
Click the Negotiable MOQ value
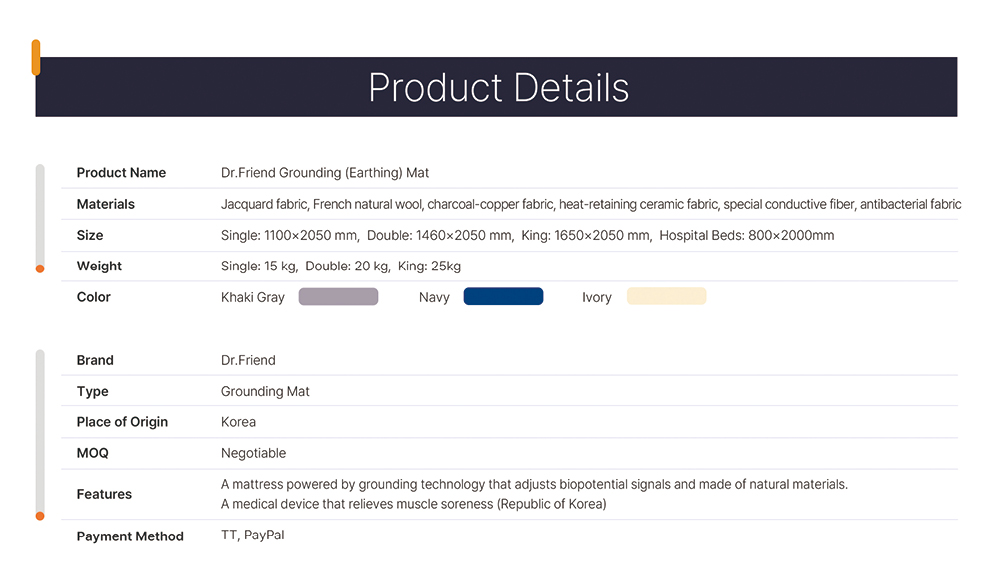[x=253, y=453]
